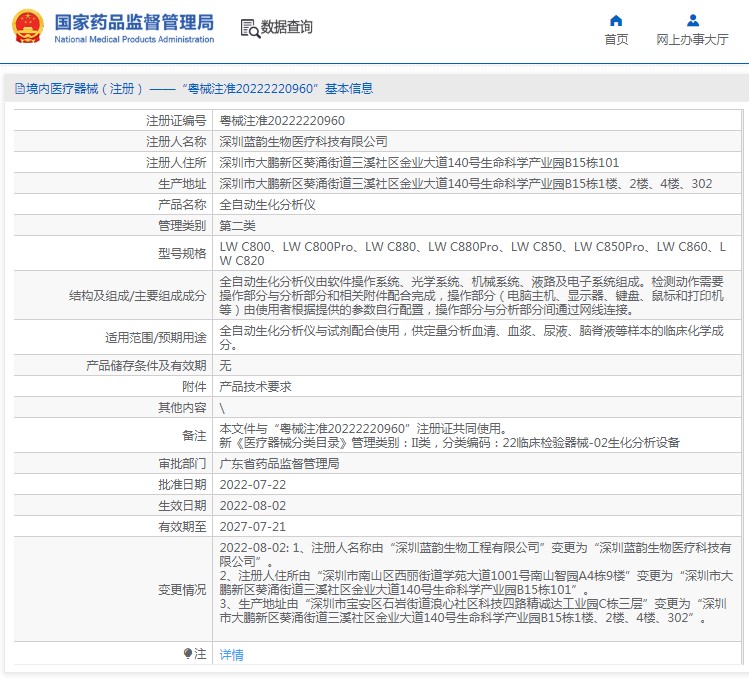Click the document icon before 境内医疗器械 title
This screenshot has width=749, height=679.
tap(19, 89)
